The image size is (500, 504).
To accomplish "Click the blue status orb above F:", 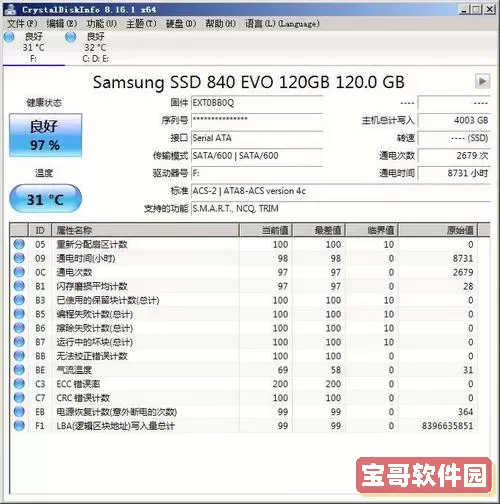I will [x=9, y=37].
